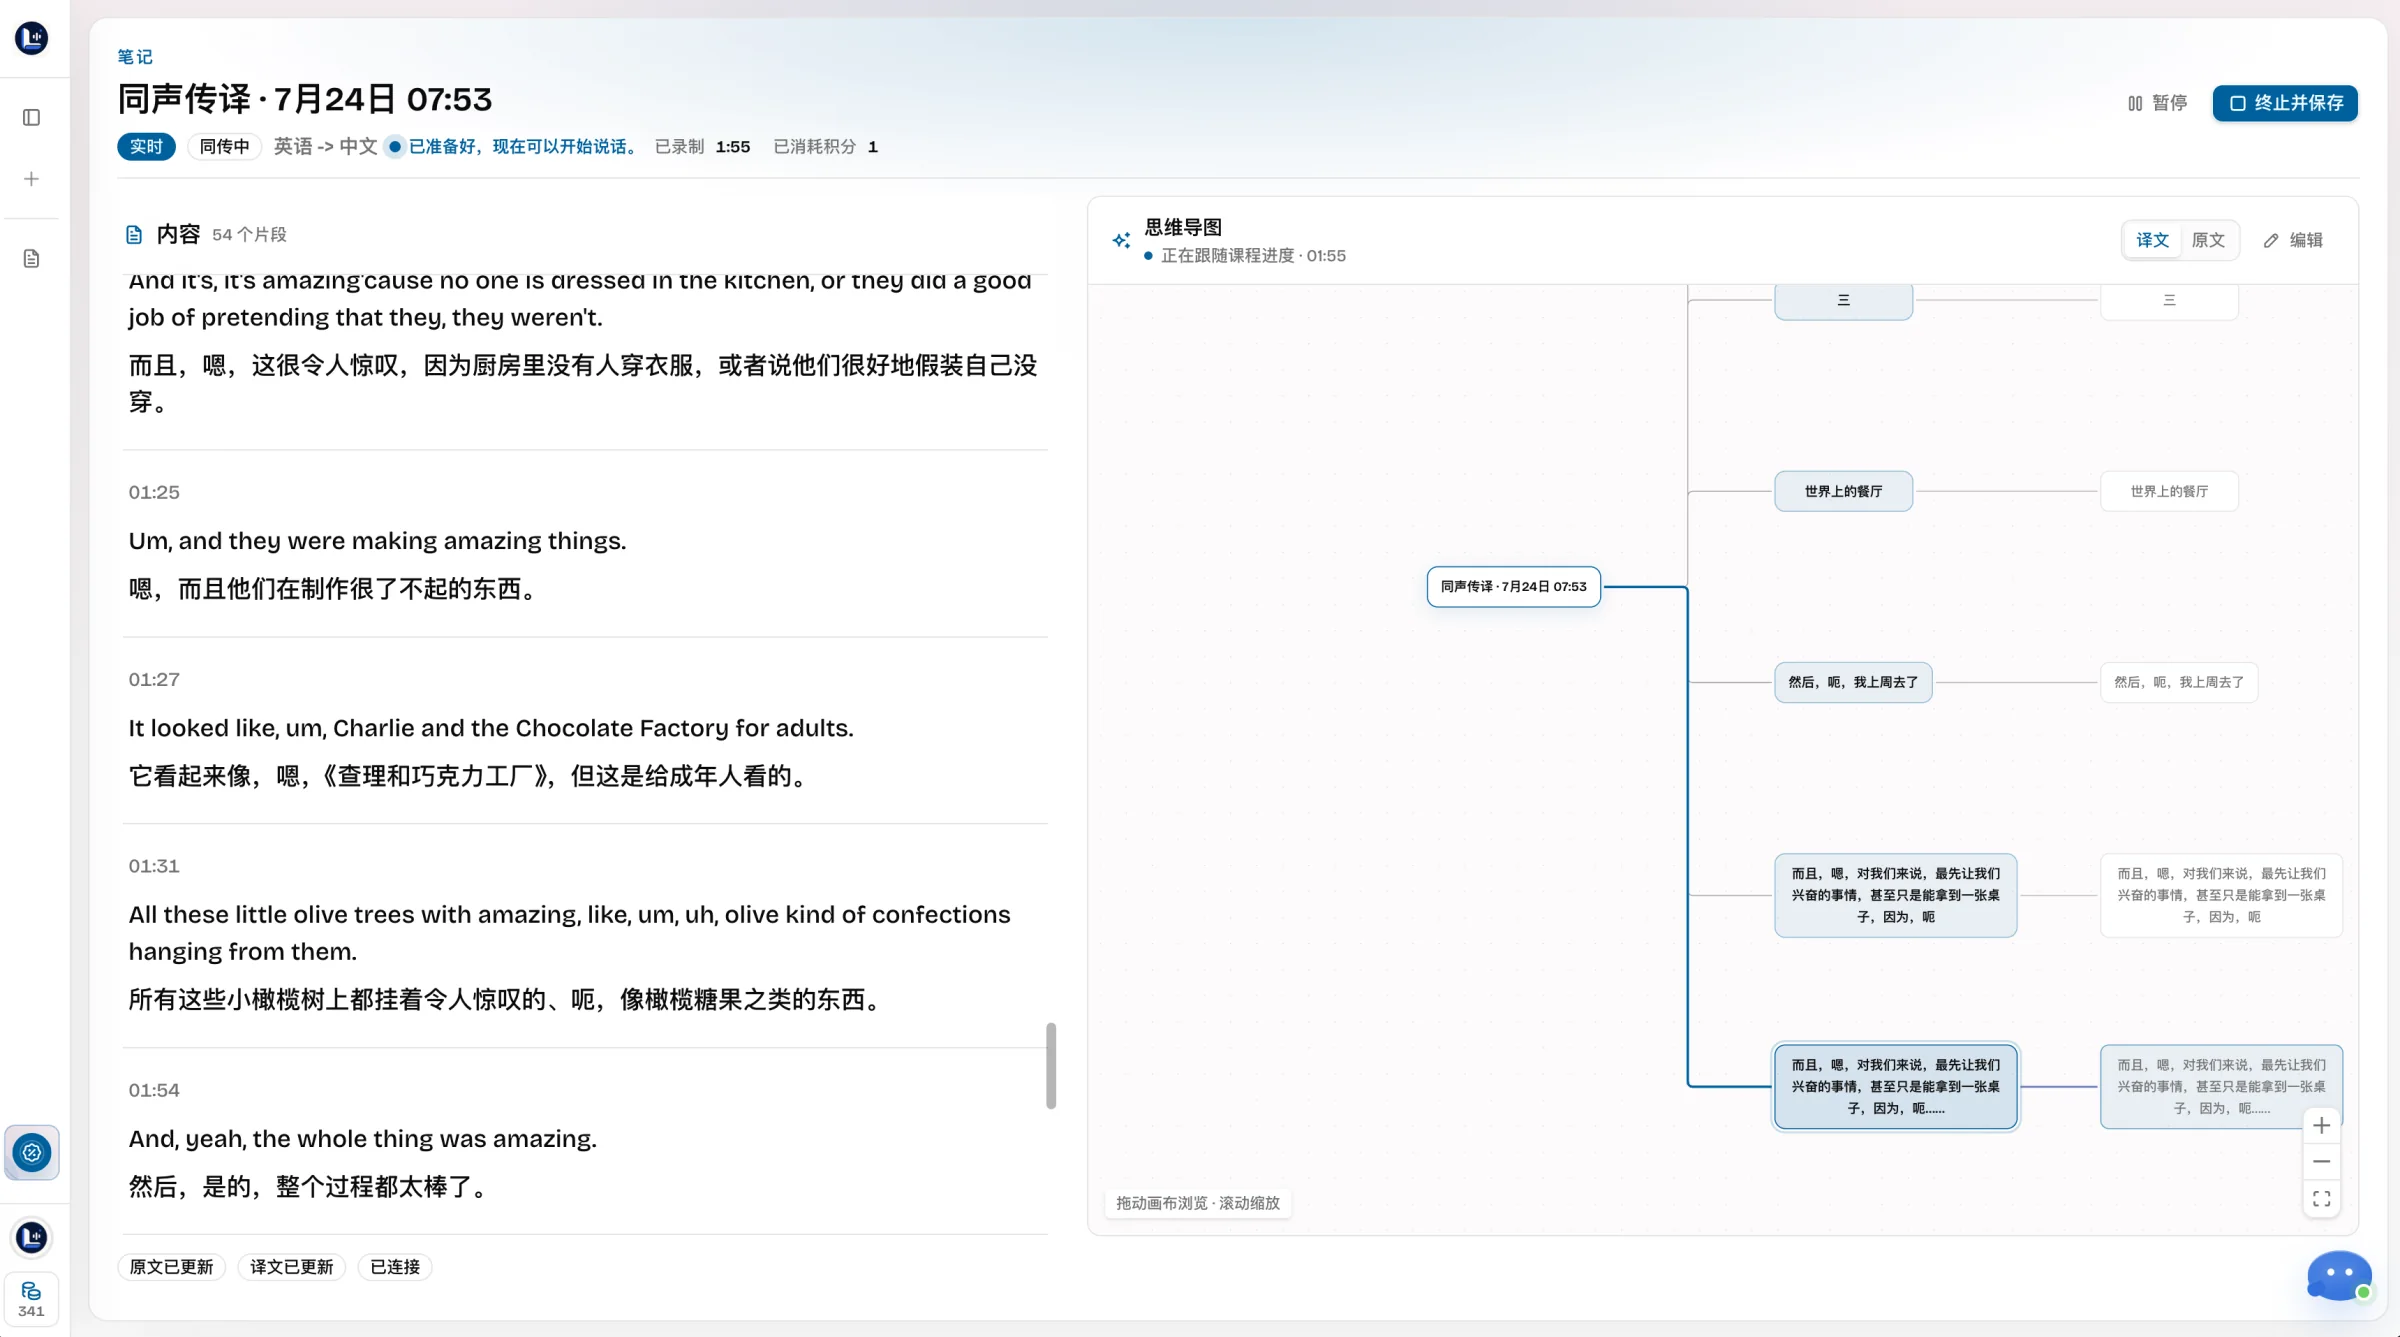The width and height of the screenshot is (2400, 1337).
Task: Open the settings gear button in the sidebar
Action: pos(32,1153)
